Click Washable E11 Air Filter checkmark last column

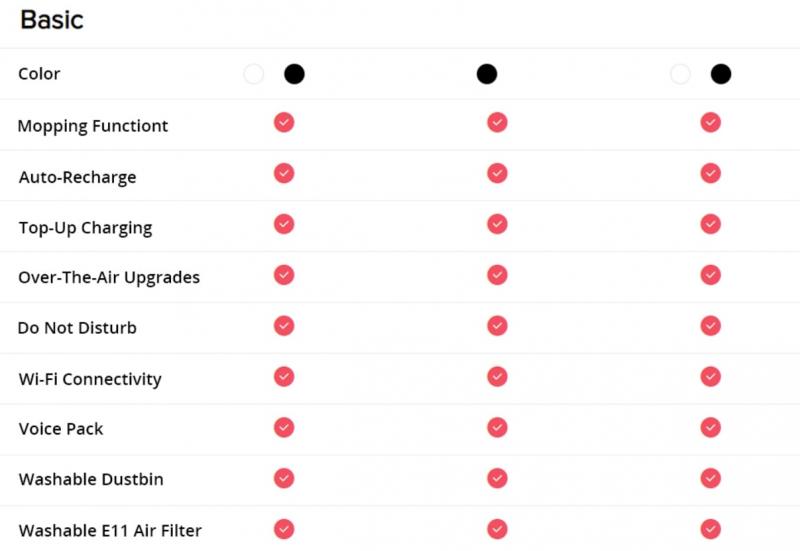click(711, 529)
